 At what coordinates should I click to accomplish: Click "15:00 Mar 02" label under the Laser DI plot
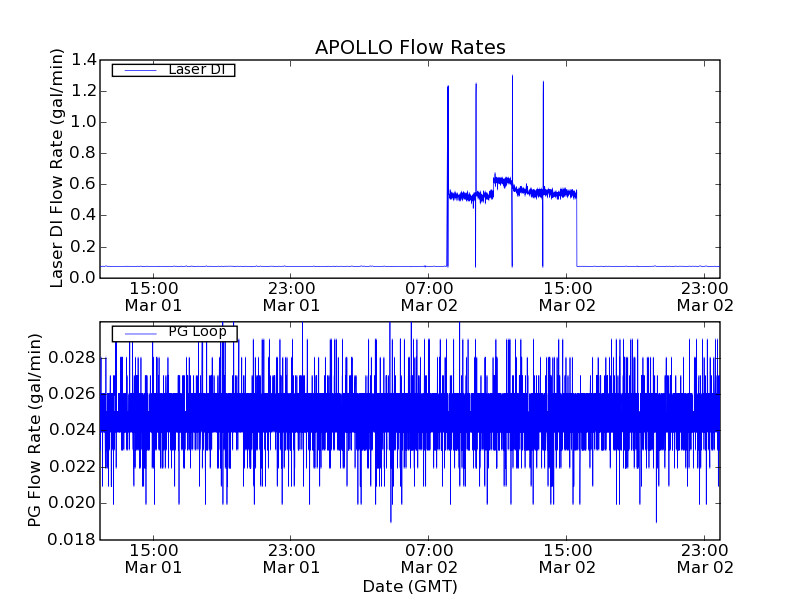[567, 297]
